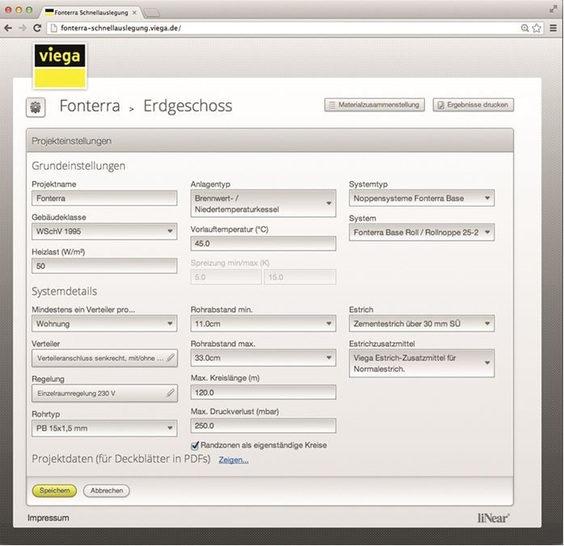Open the Estrich dropdown

click(x=422, y=323)
